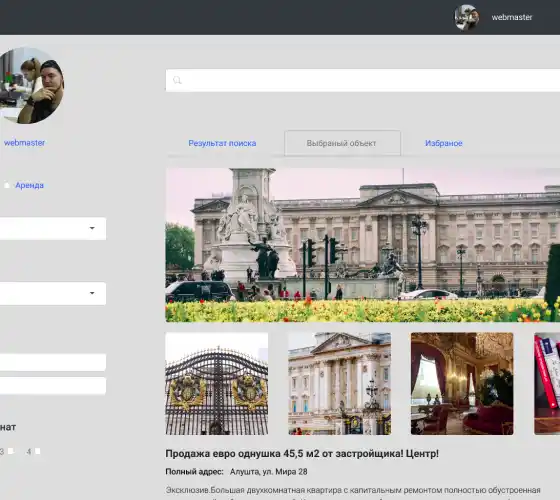Open the Избраное tab

(444, 143)
